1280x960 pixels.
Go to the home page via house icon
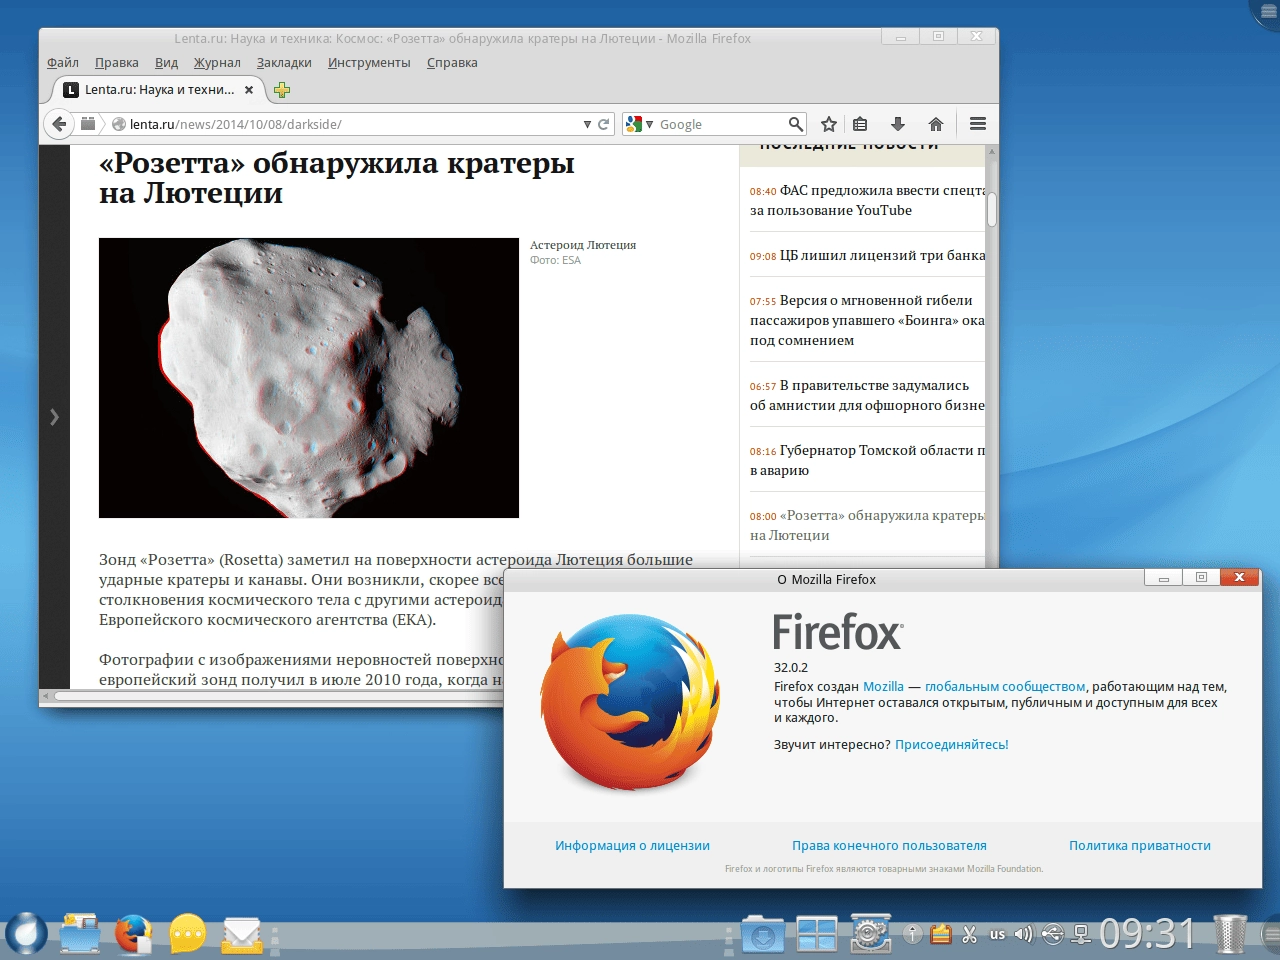(x=936, y=124)
